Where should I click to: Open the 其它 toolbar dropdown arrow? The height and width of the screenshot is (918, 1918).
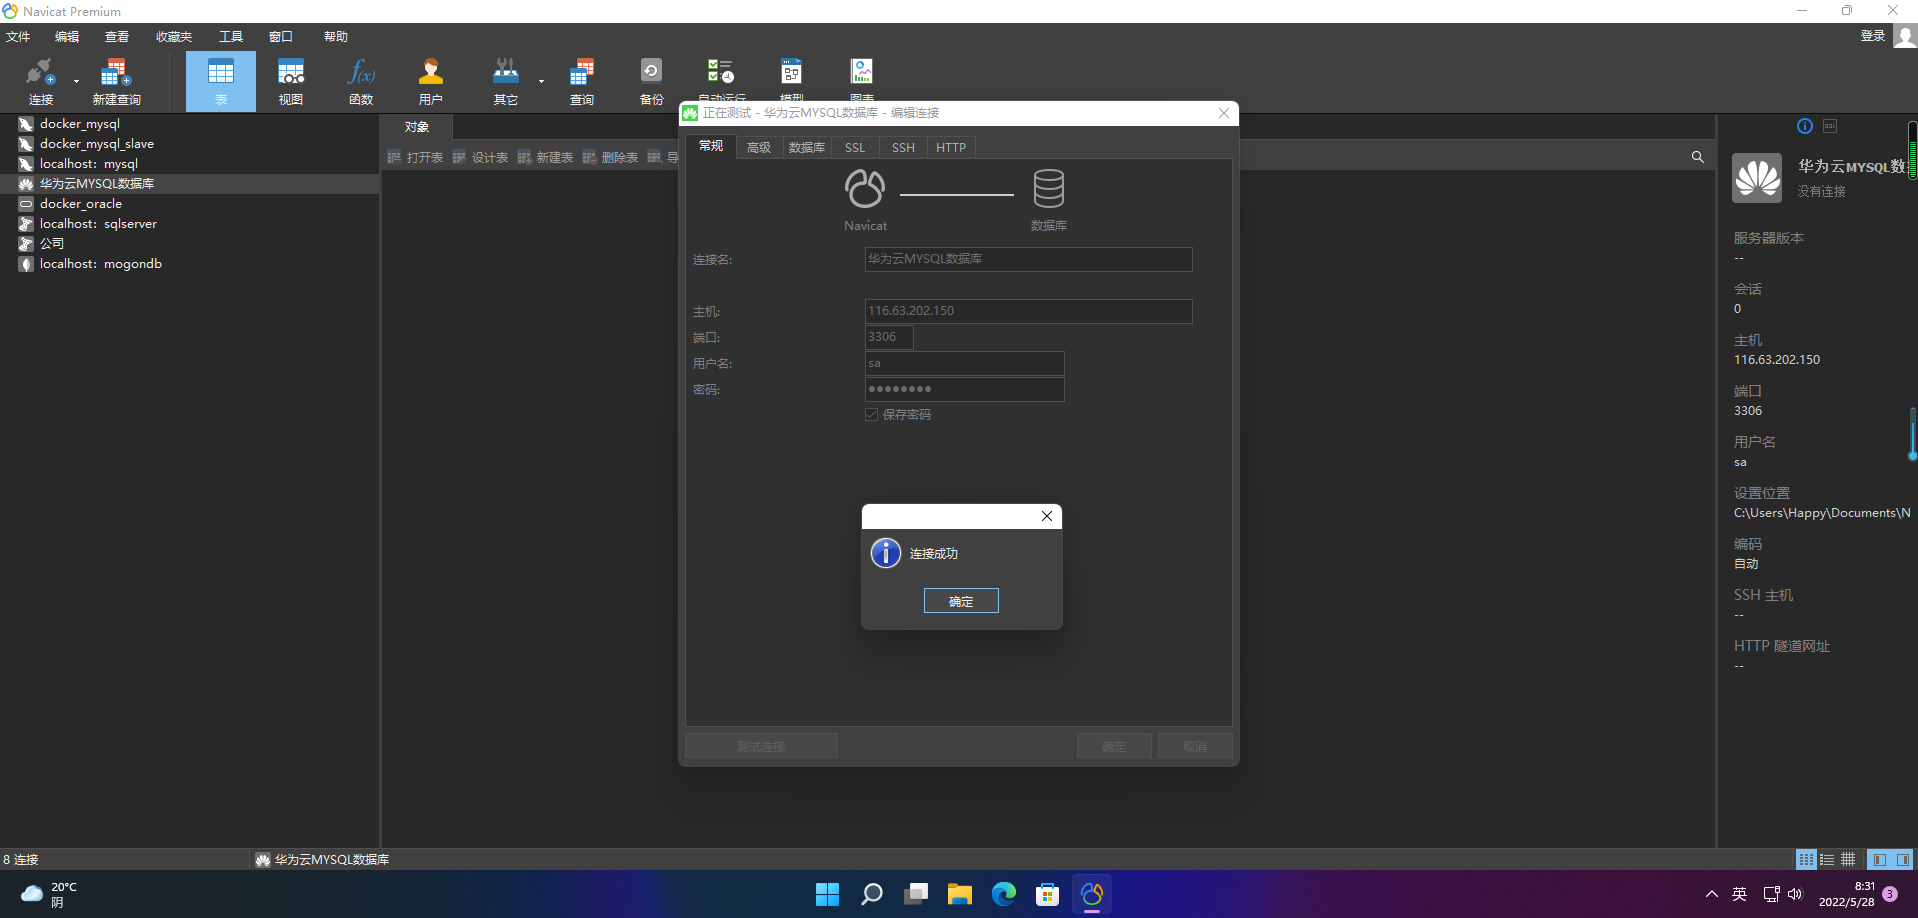(541, 82)
